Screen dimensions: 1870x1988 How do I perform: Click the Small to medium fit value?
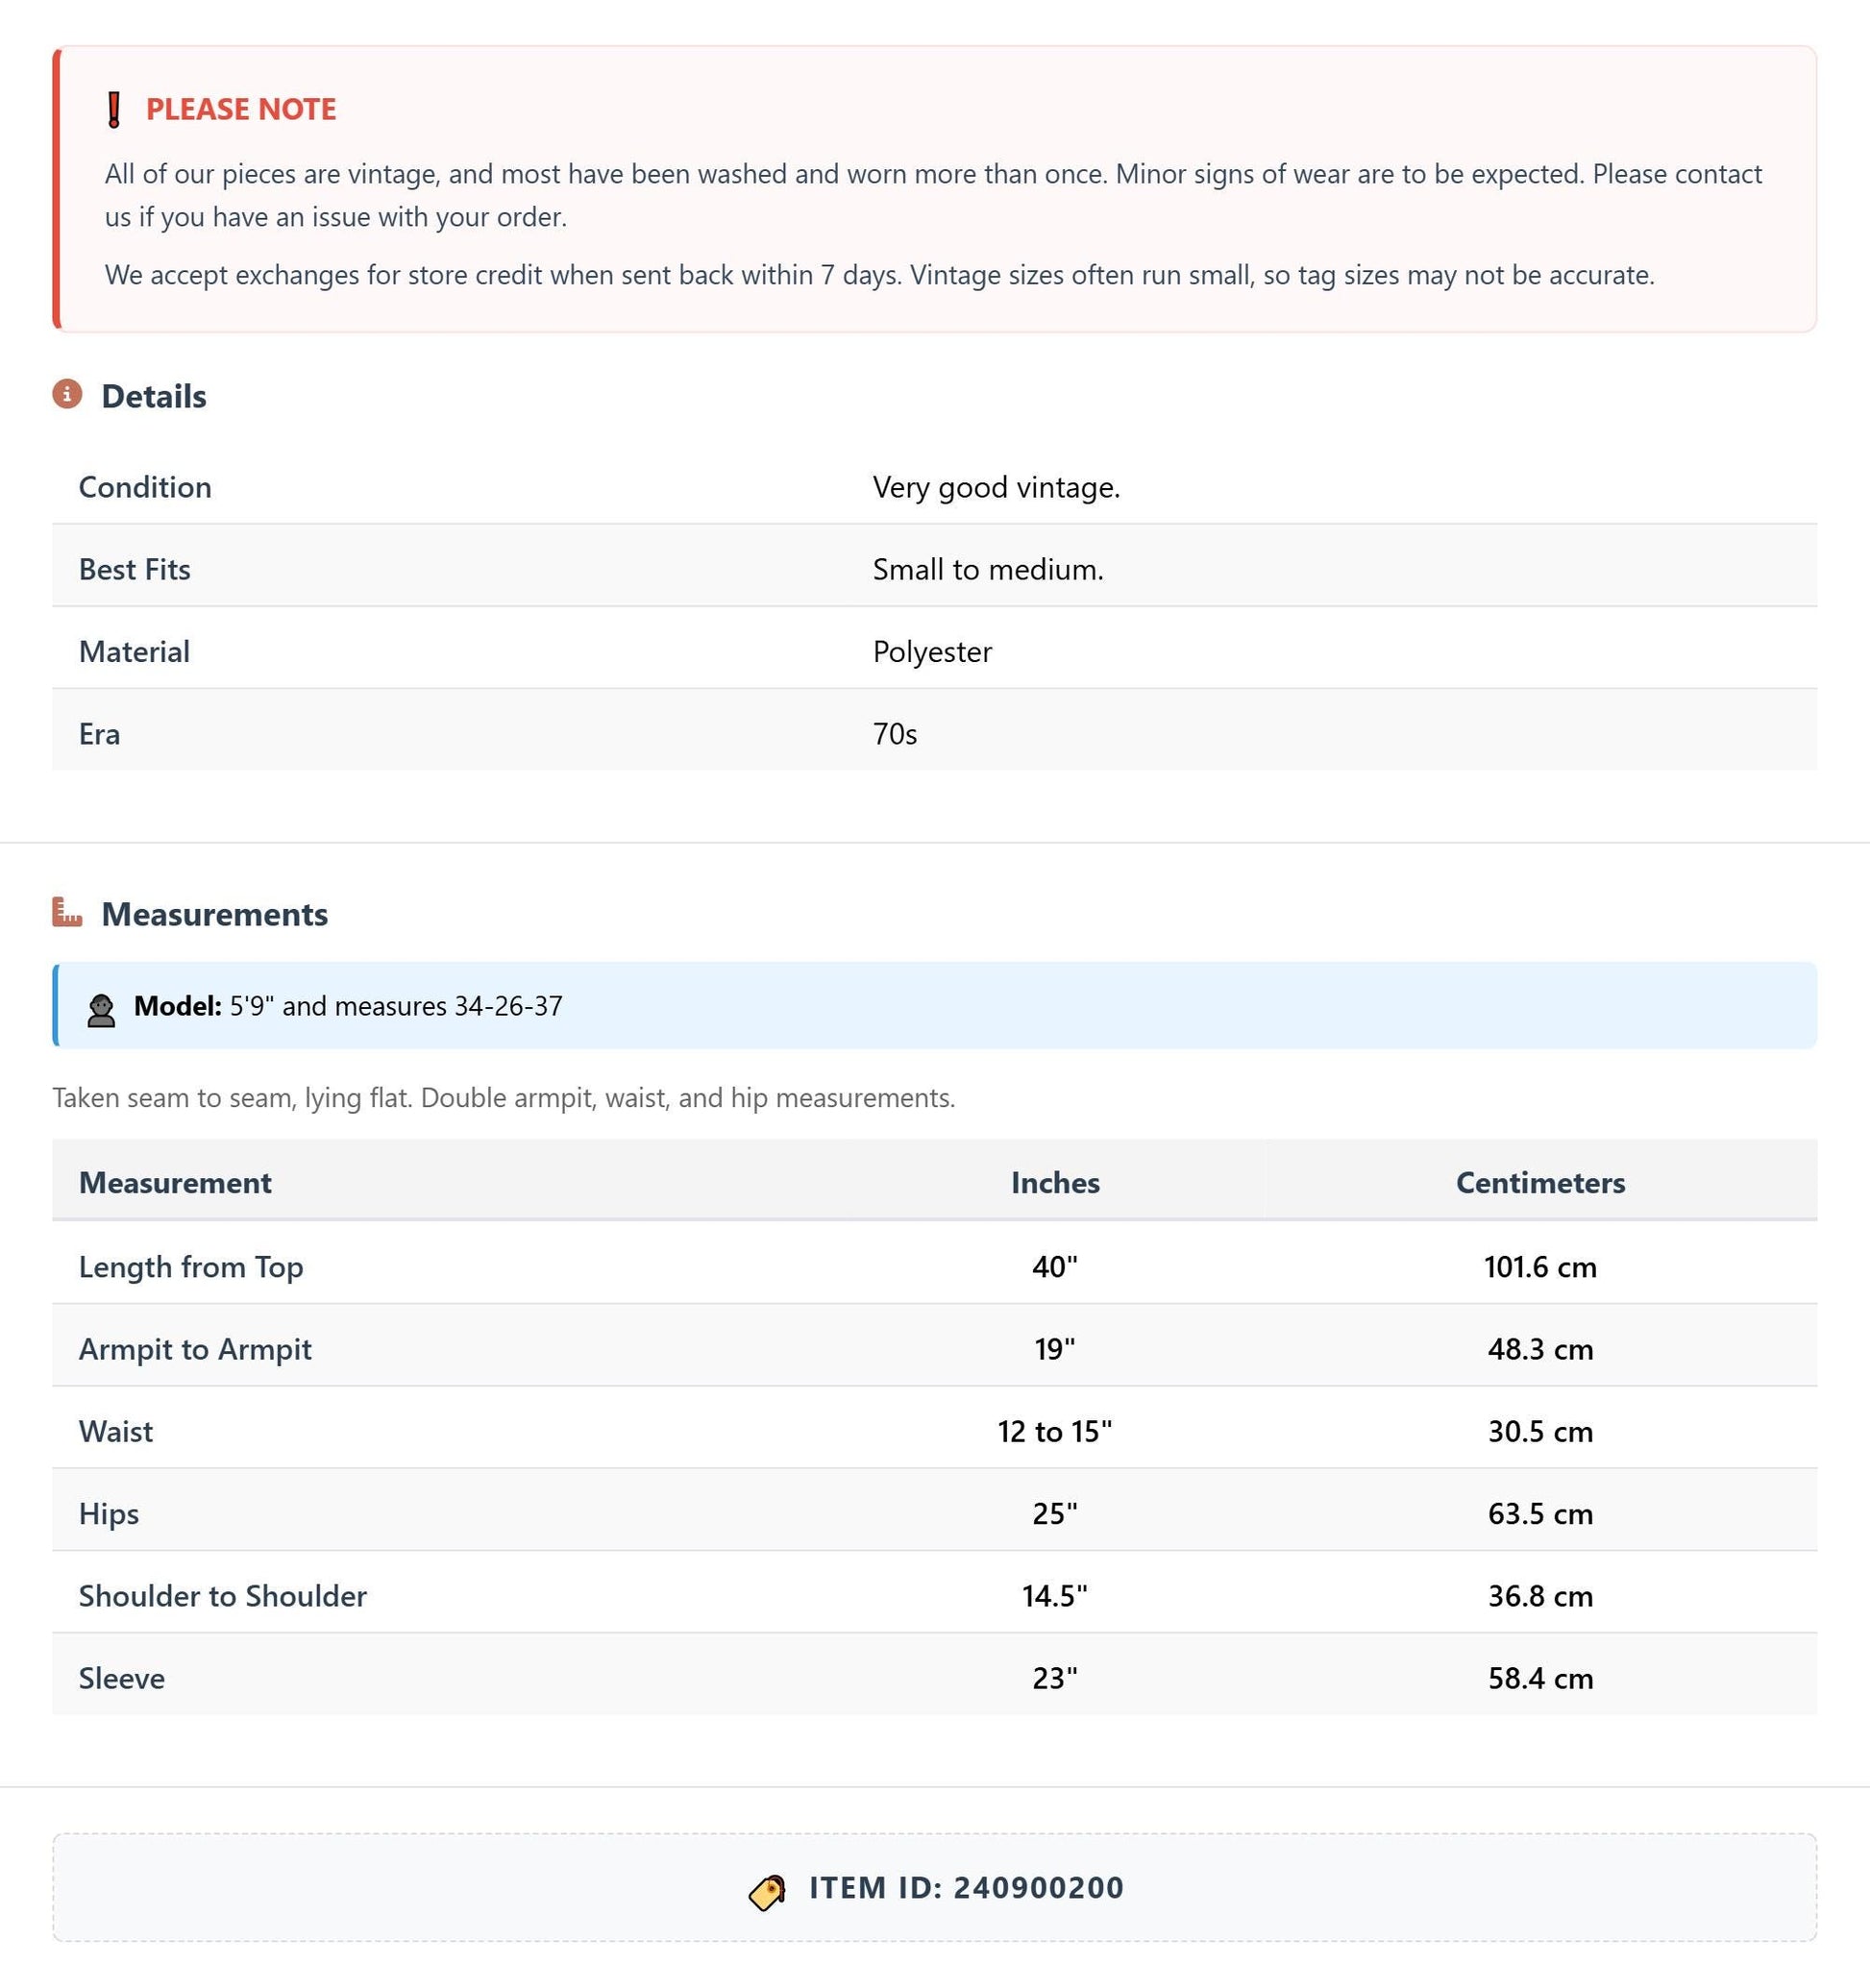click(988, 569)
